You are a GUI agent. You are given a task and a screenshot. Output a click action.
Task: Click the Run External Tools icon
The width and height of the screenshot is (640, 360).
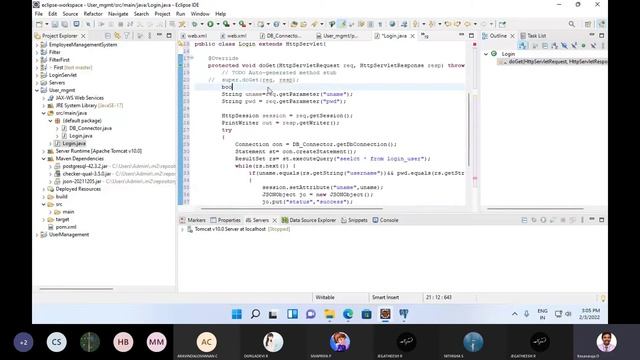pos(242,24)
